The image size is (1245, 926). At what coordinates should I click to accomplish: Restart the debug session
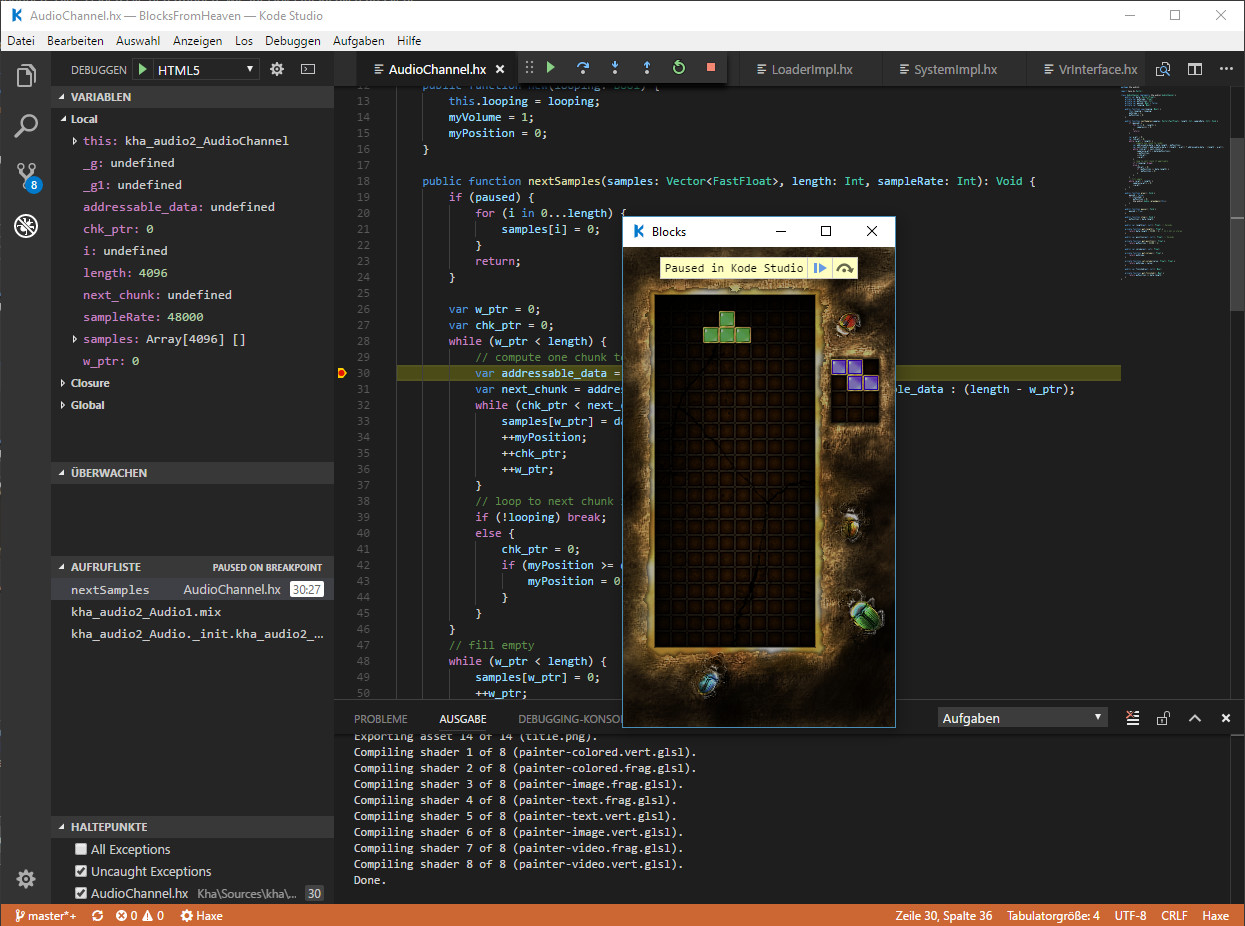(x=679, y=68)
